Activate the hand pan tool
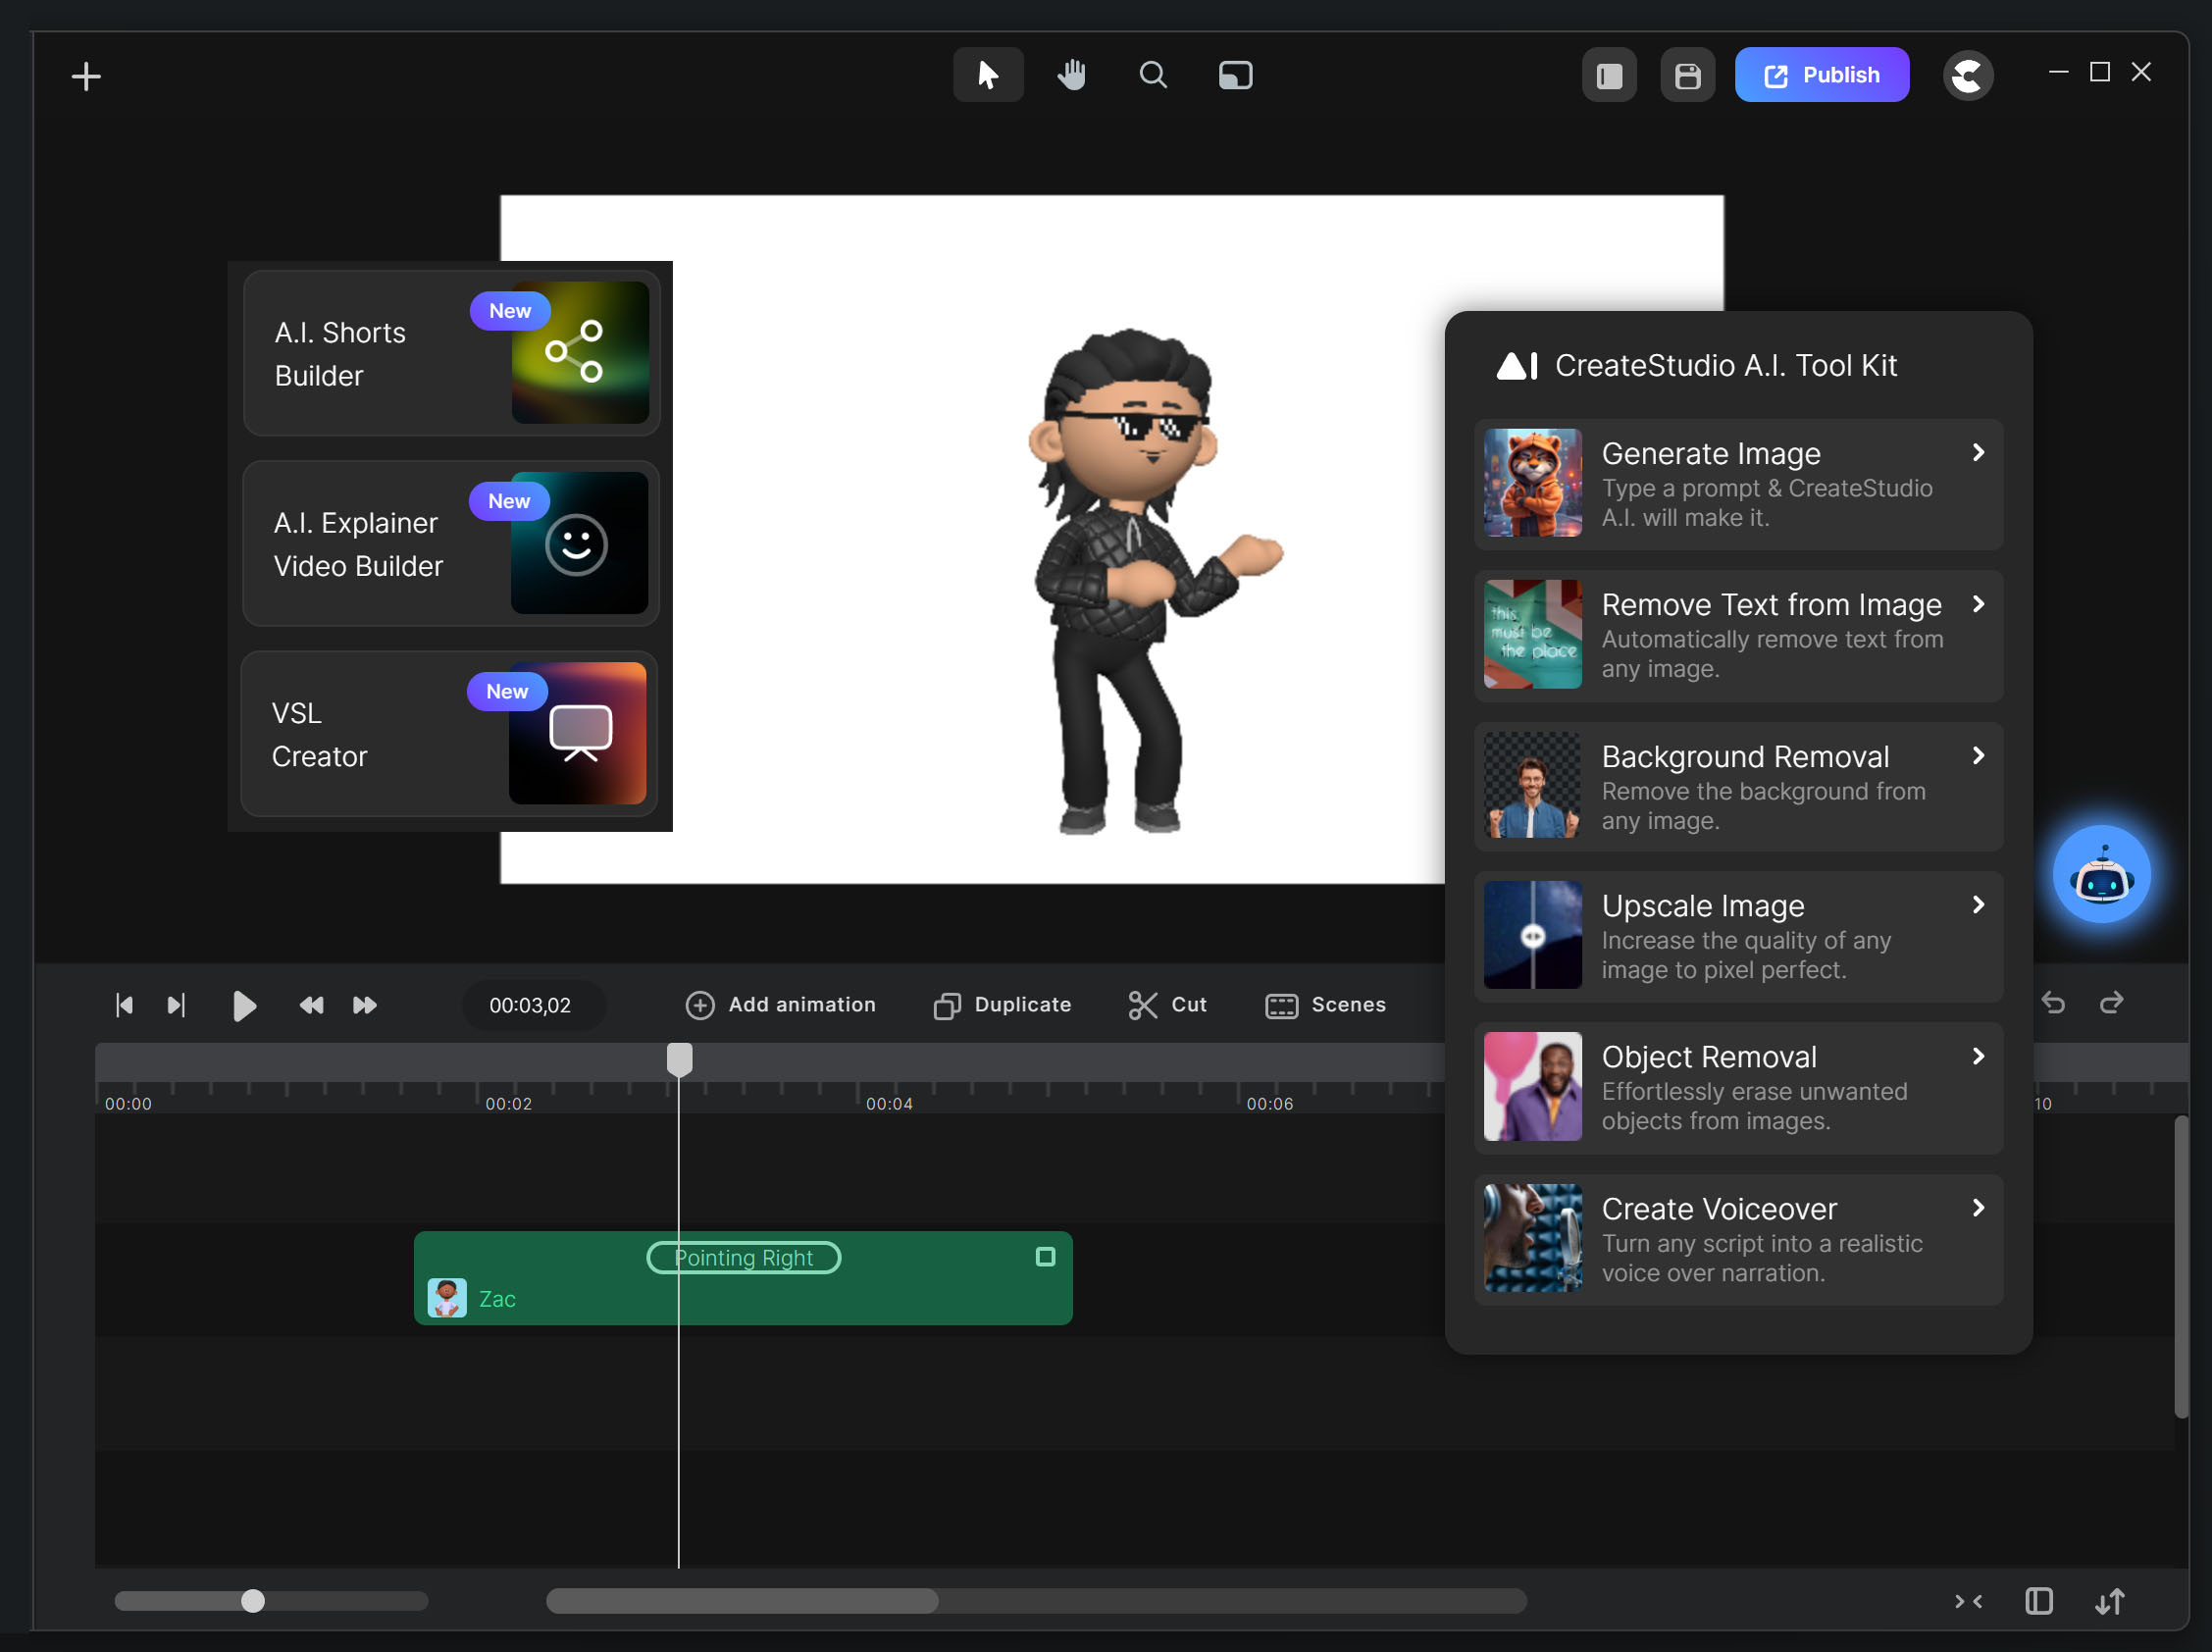The width and height of the screenshot is (2212, 1652). (x=1071, y=75)
